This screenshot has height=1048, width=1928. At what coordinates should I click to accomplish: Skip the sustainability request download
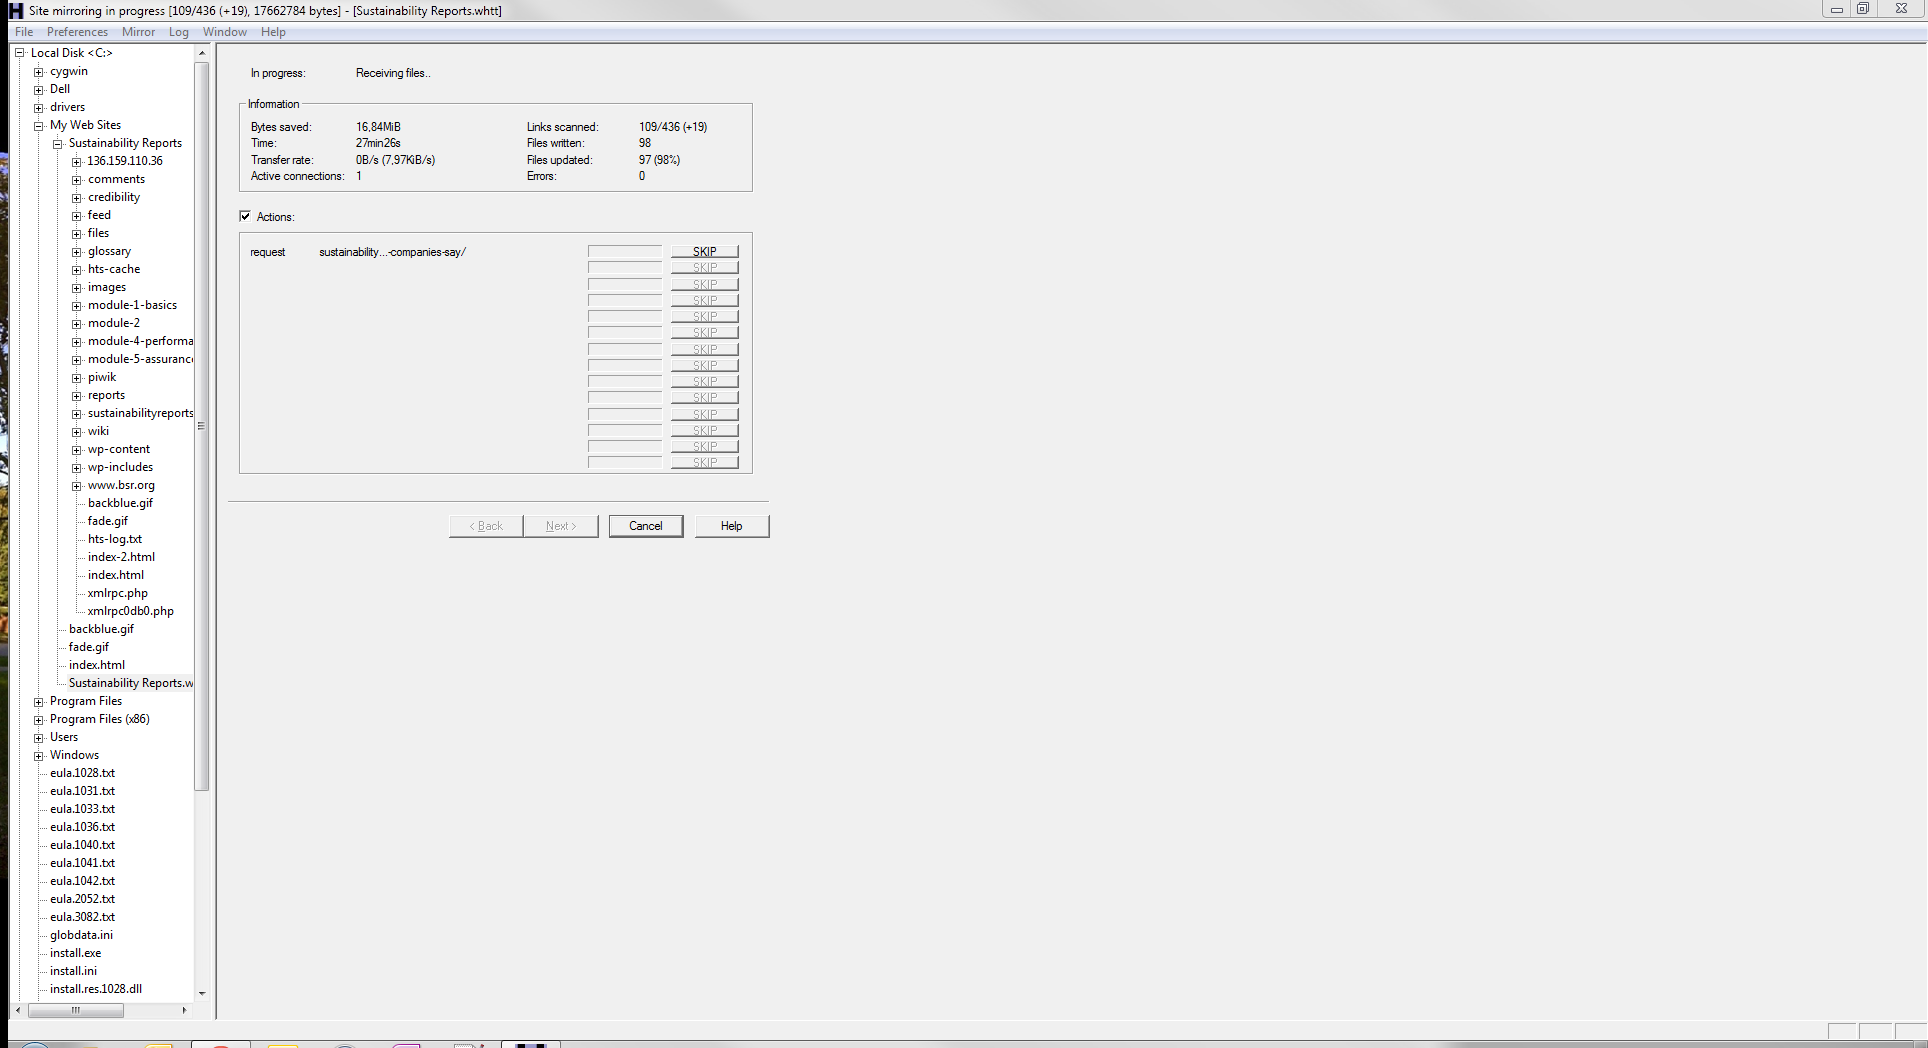704,251
